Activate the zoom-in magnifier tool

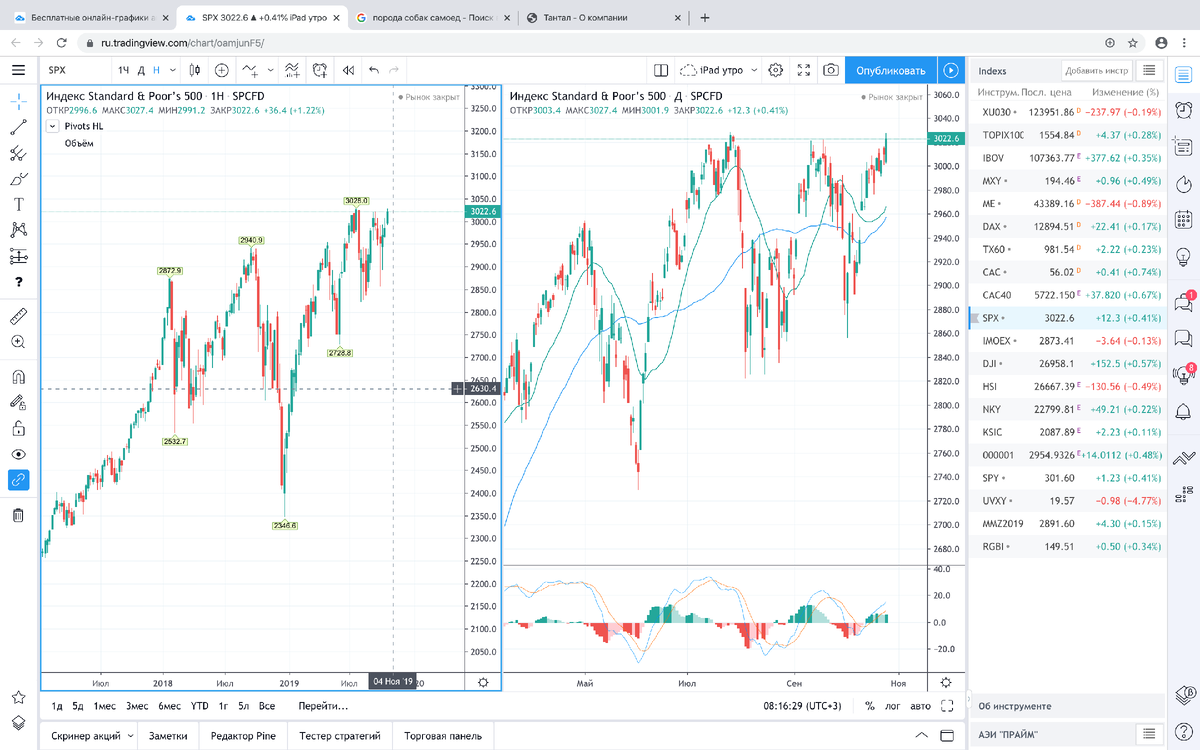point(18,342)
